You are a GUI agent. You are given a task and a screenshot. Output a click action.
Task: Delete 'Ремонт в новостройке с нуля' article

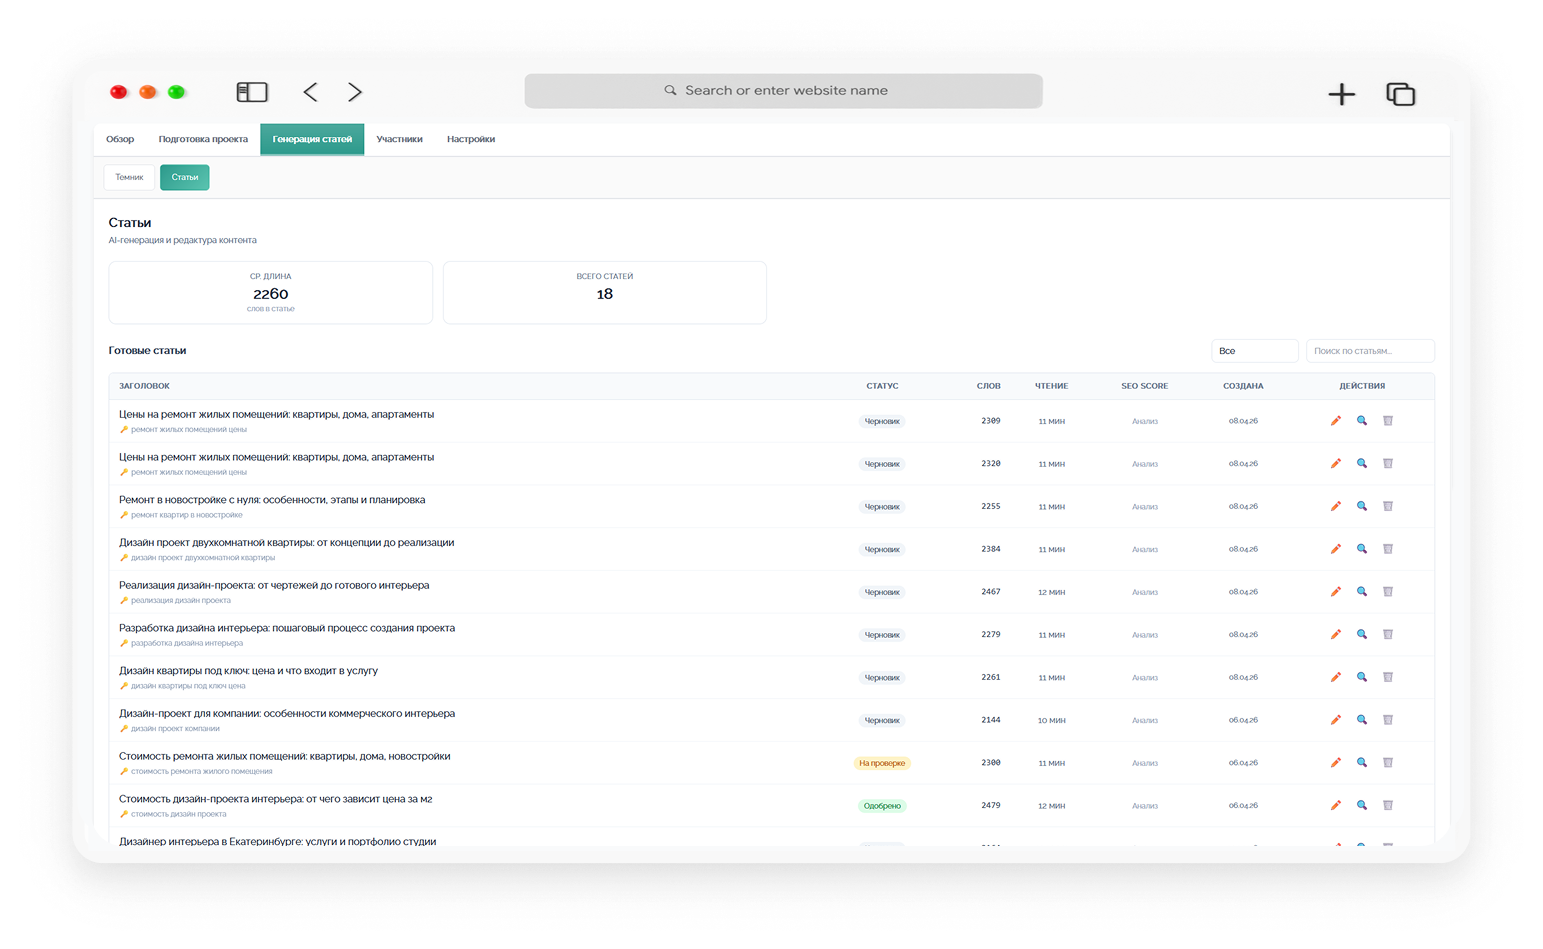click(1388, 506)
